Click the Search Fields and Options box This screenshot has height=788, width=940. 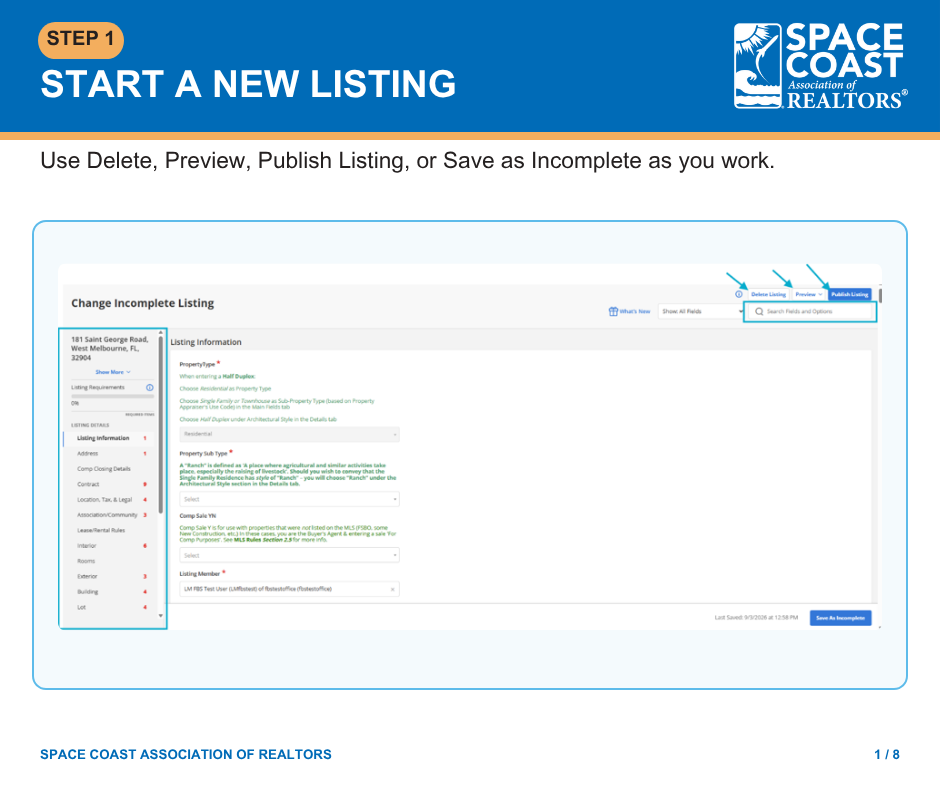(810, 312)
